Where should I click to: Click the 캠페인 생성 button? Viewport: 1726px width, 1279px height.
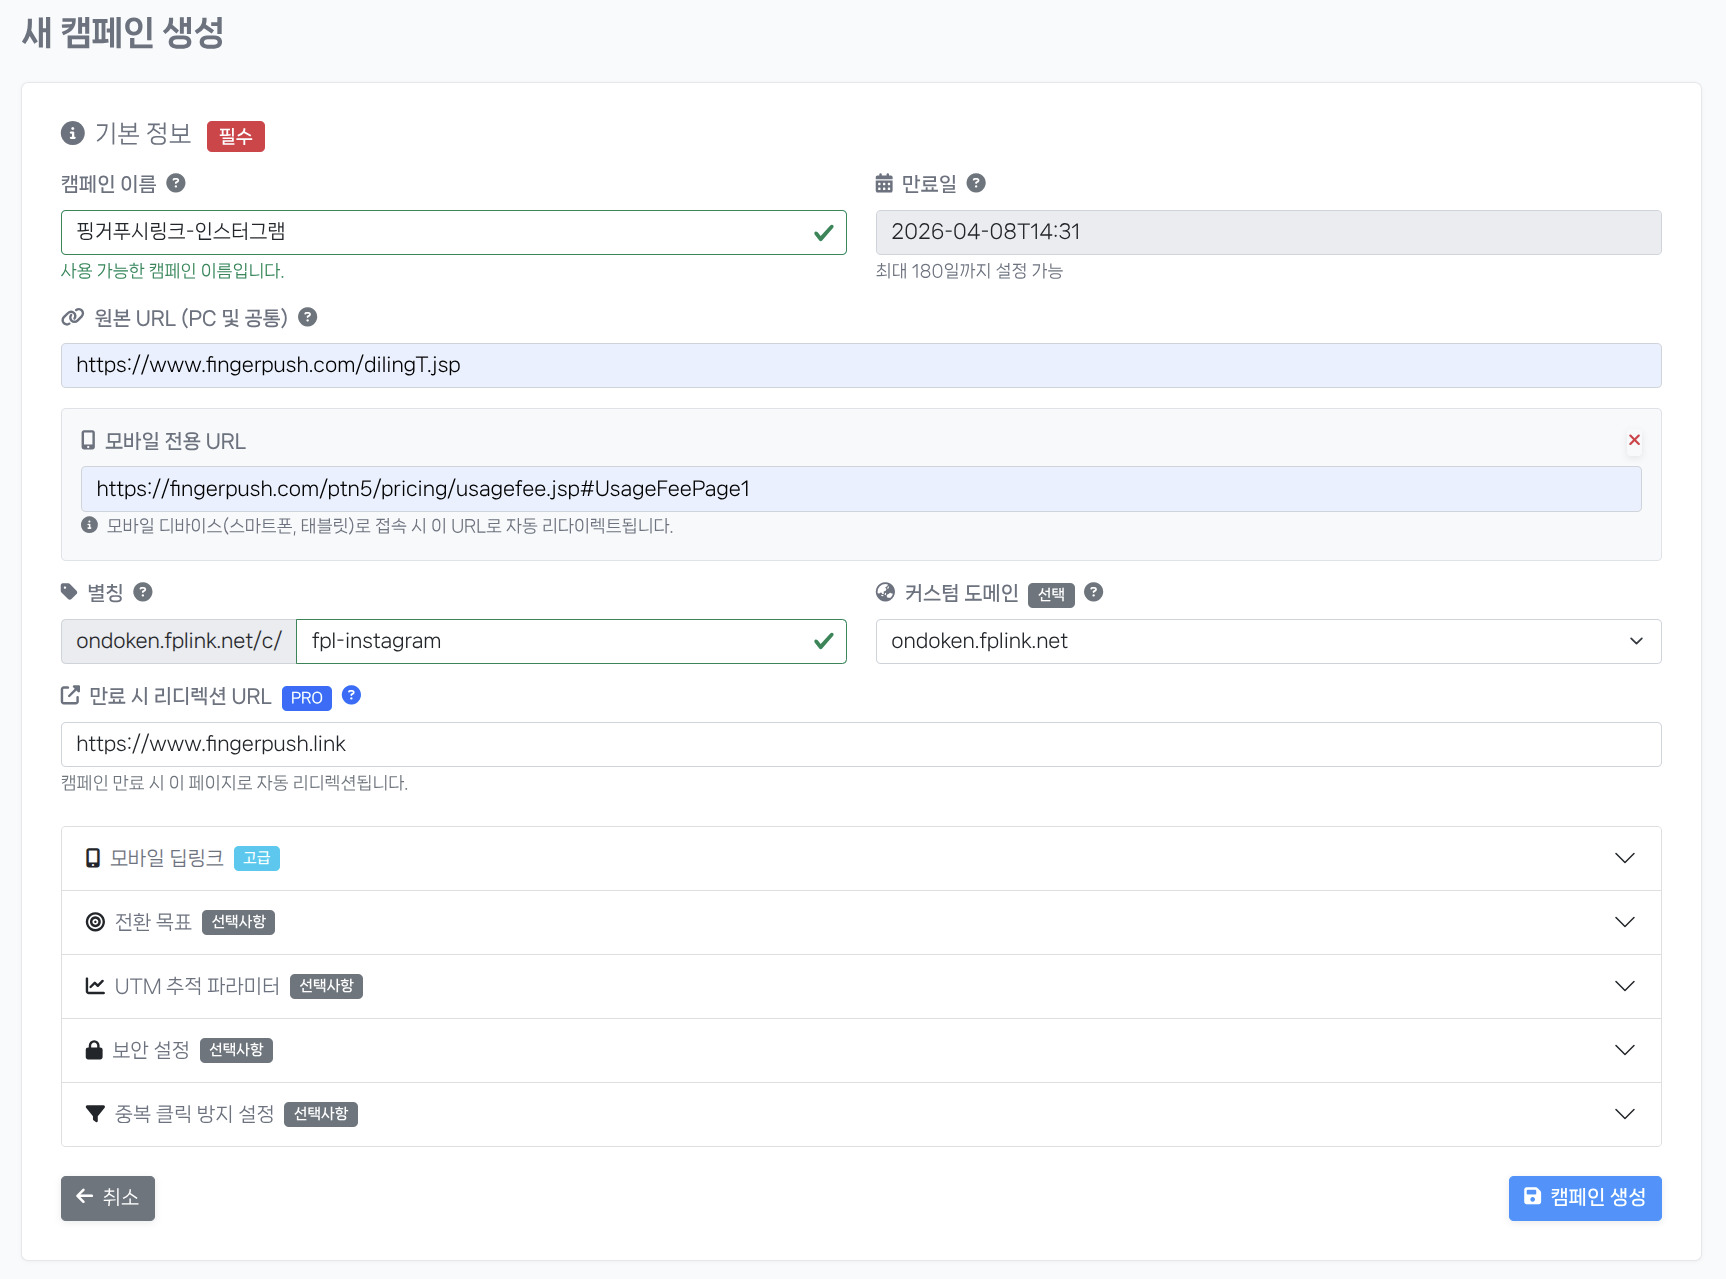pyautogui.click(x=1584, y=1197)
